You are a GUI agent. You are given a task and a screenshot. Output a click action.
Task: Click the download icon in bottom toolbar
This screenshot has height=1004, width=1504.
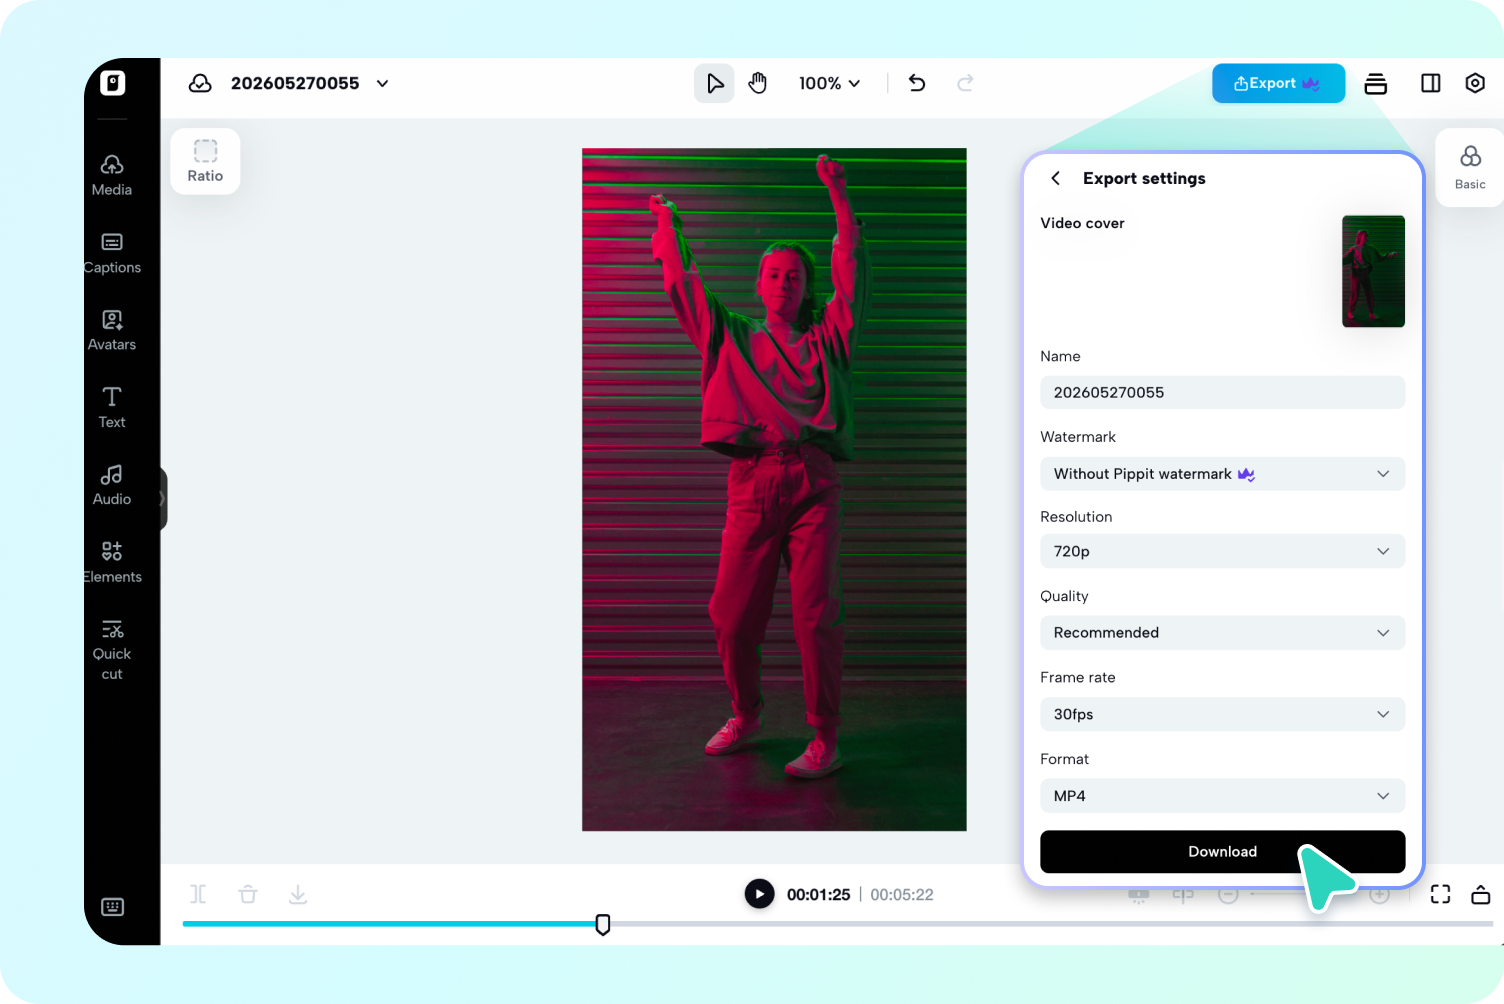pyautogui.click(x=298, y=894)
